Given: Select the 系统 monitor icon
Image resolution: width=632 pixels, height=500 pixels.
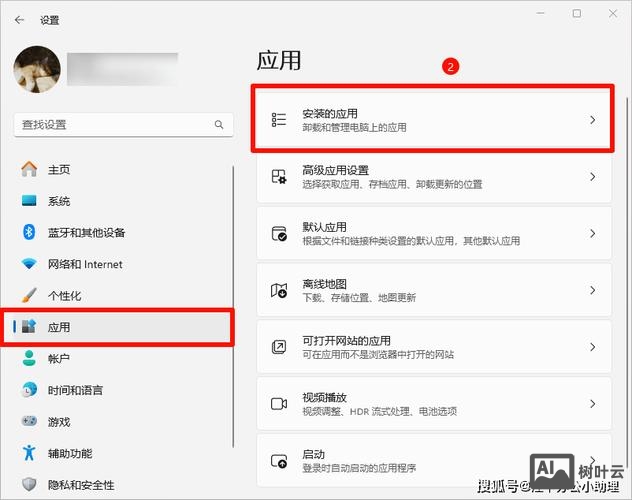Looking at the screenshot, I should [x=29, y=201].
